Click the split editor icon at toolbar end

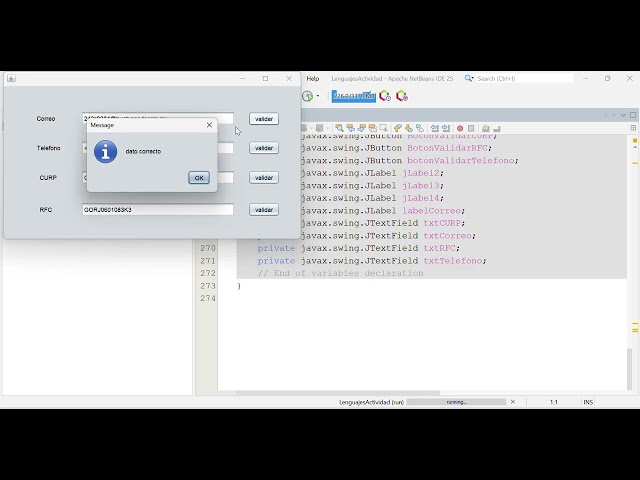[633, 128]
